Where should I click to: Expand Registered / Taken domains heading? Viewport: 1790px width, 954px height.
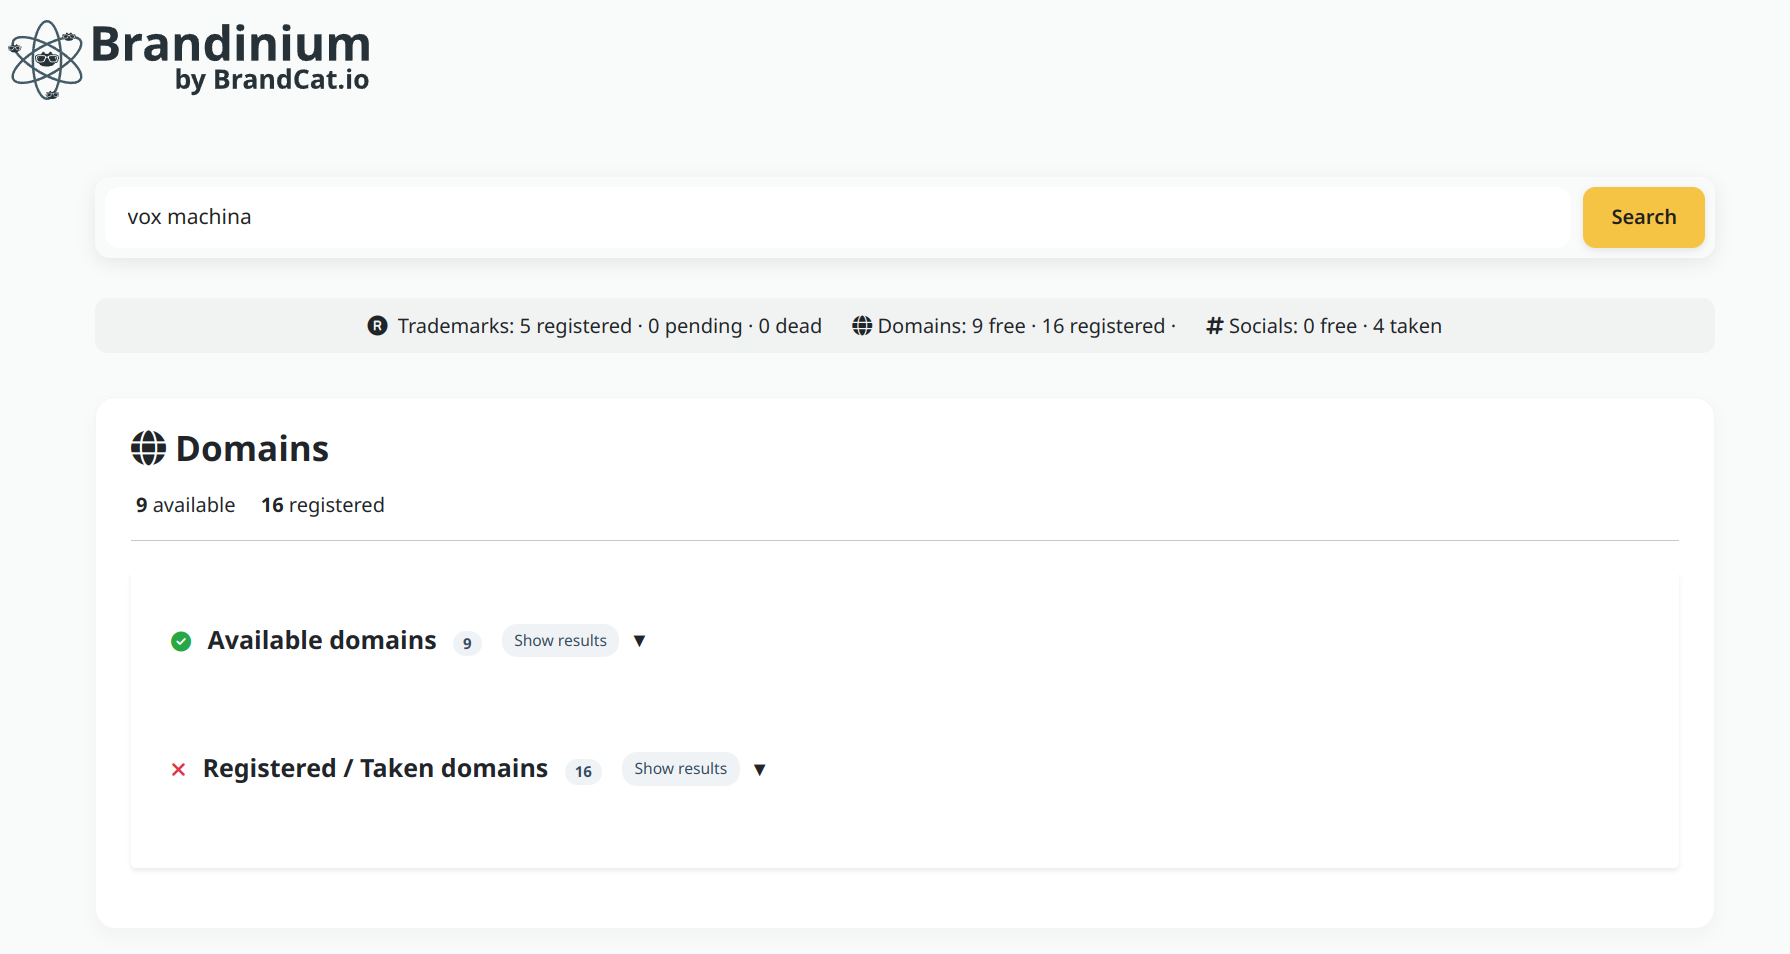[375, 768]
